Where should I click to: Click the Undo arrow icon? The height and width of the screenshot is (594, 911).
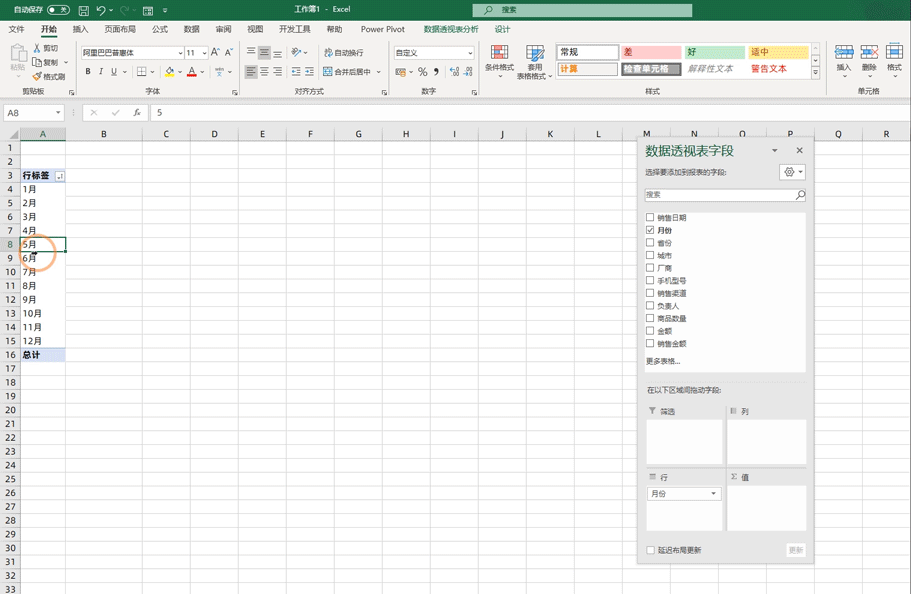click(100, 10)
